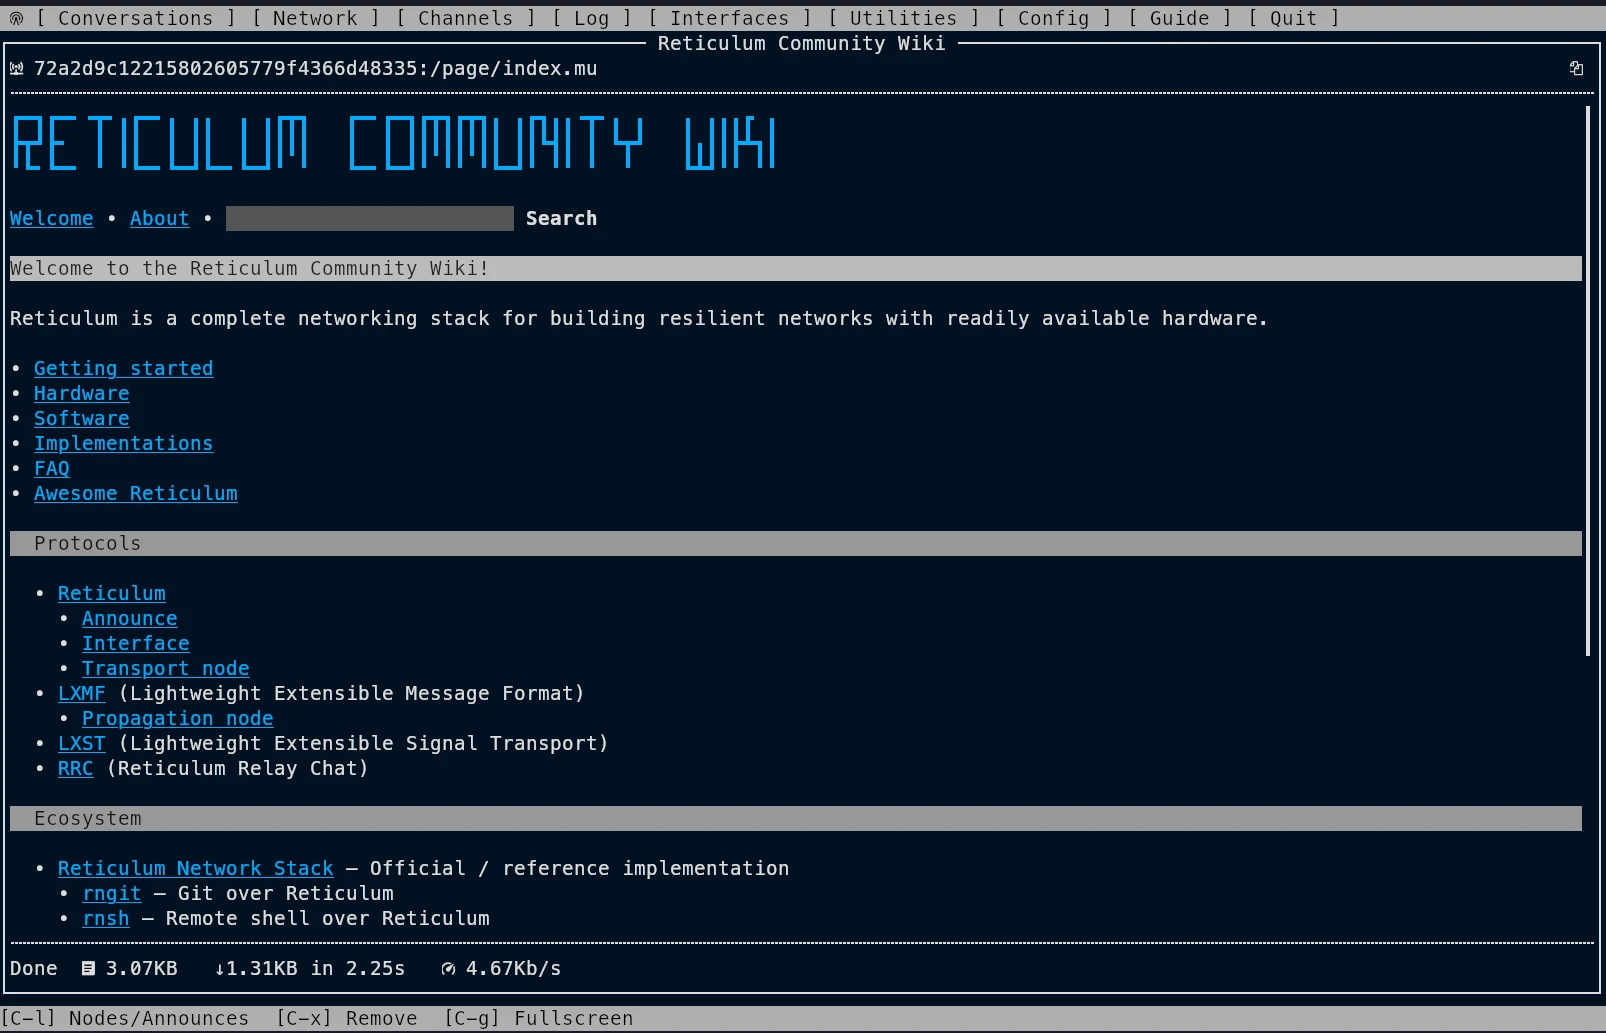Open the Interfaces menu
The image size is (1606, 1033).
point(730,18)
